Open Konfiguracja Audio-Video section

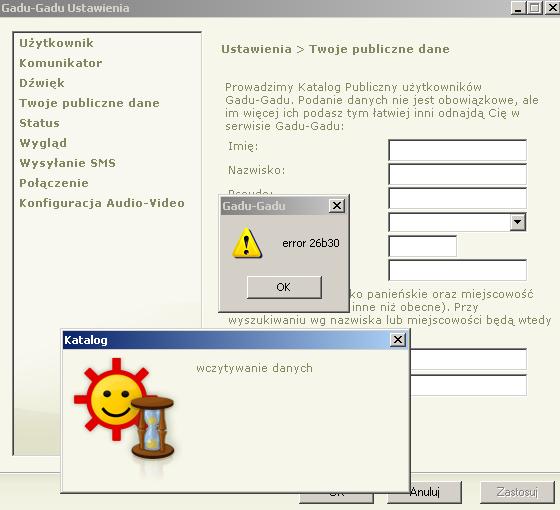click(102, 203)
